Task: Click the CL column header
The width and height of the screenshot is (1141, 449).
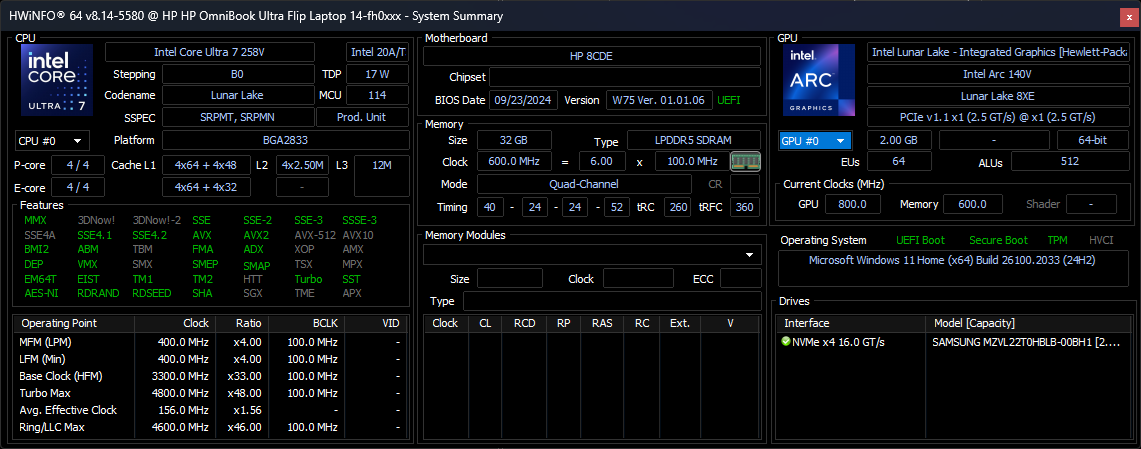Action: tap(485, 323)
